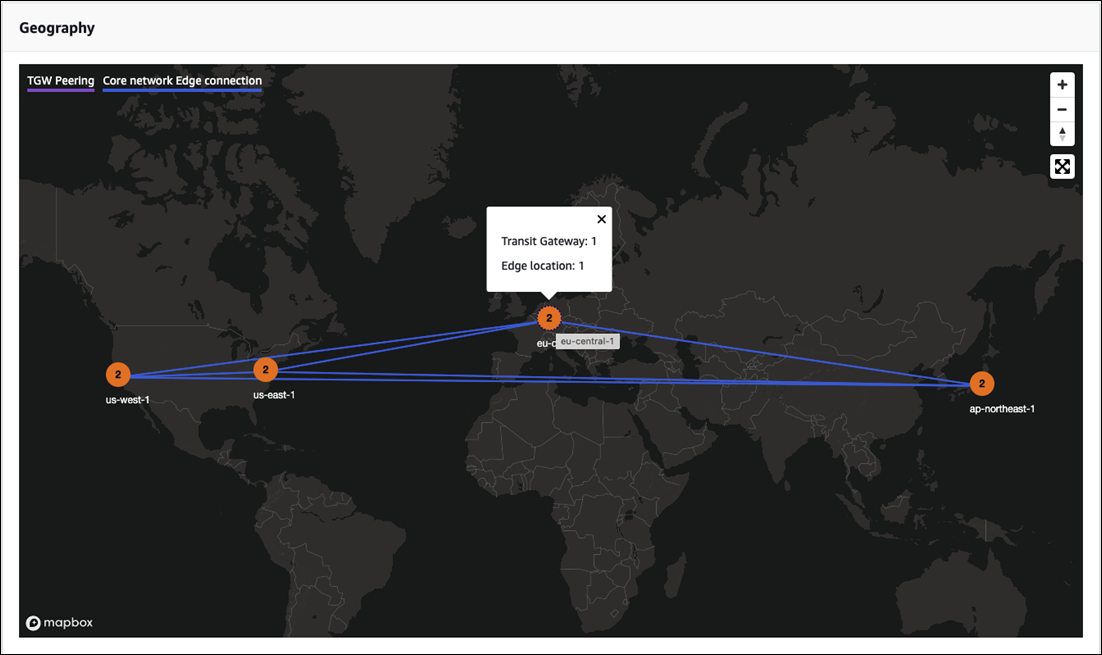Screen dimensions: 1102x655
Task: Click the zoom out "−" map control
Action: coord(1062,109)
